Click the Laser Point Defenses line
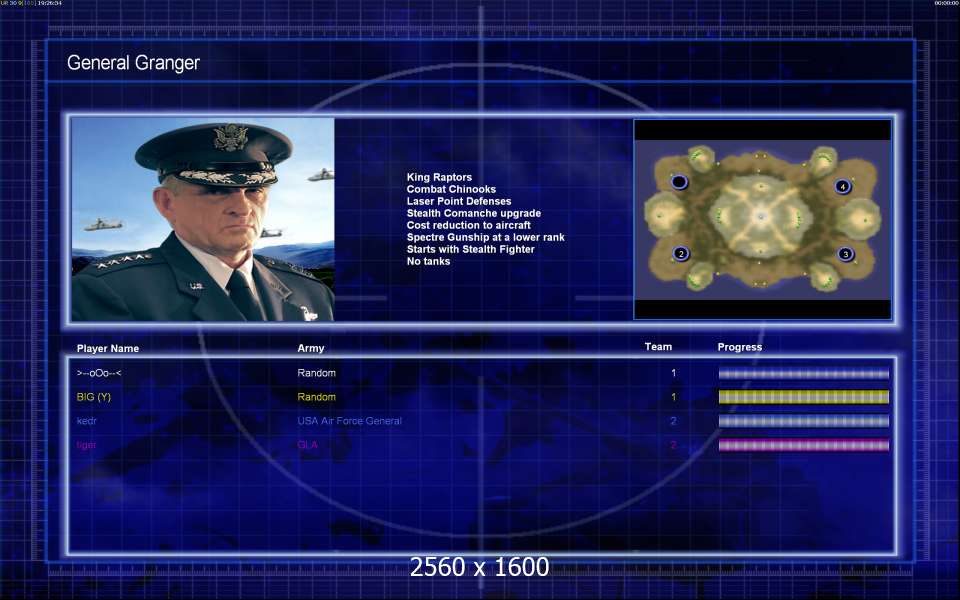 [459, 201]
